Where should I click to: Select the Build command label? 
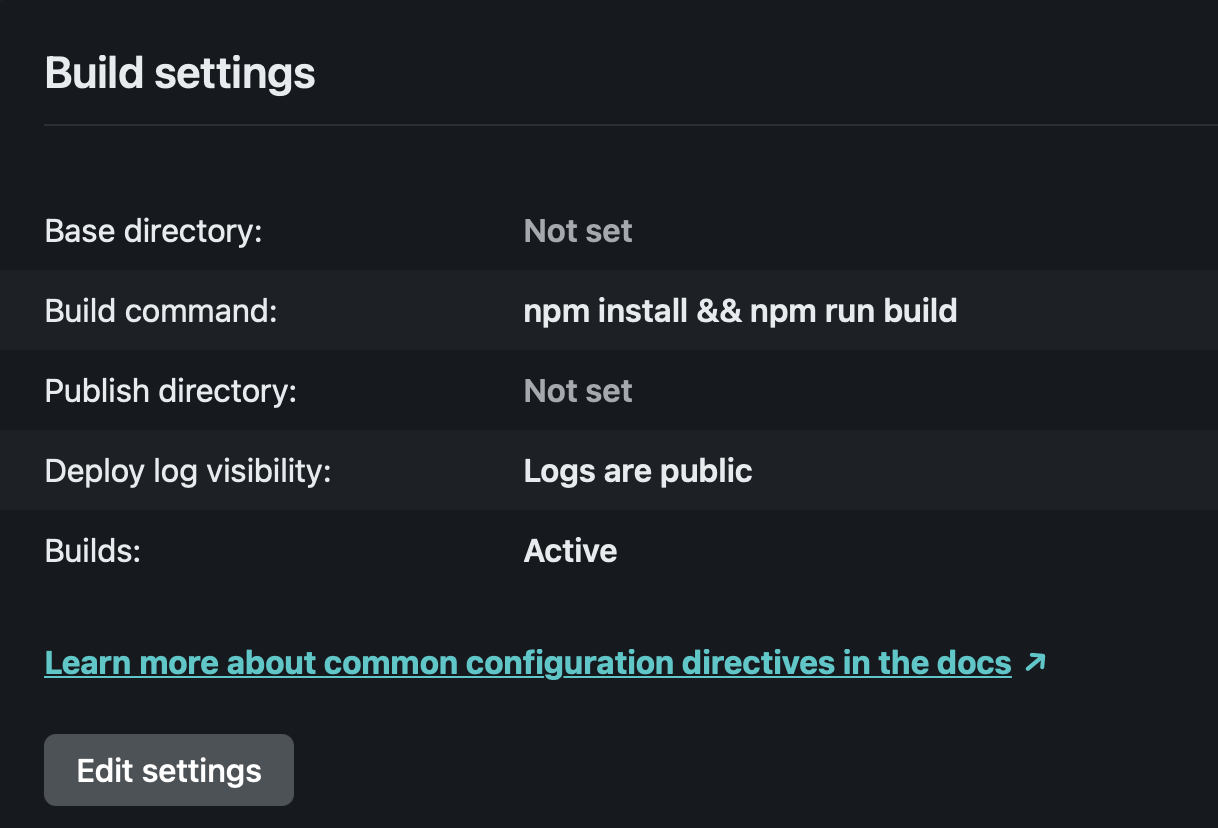[160, 311]
